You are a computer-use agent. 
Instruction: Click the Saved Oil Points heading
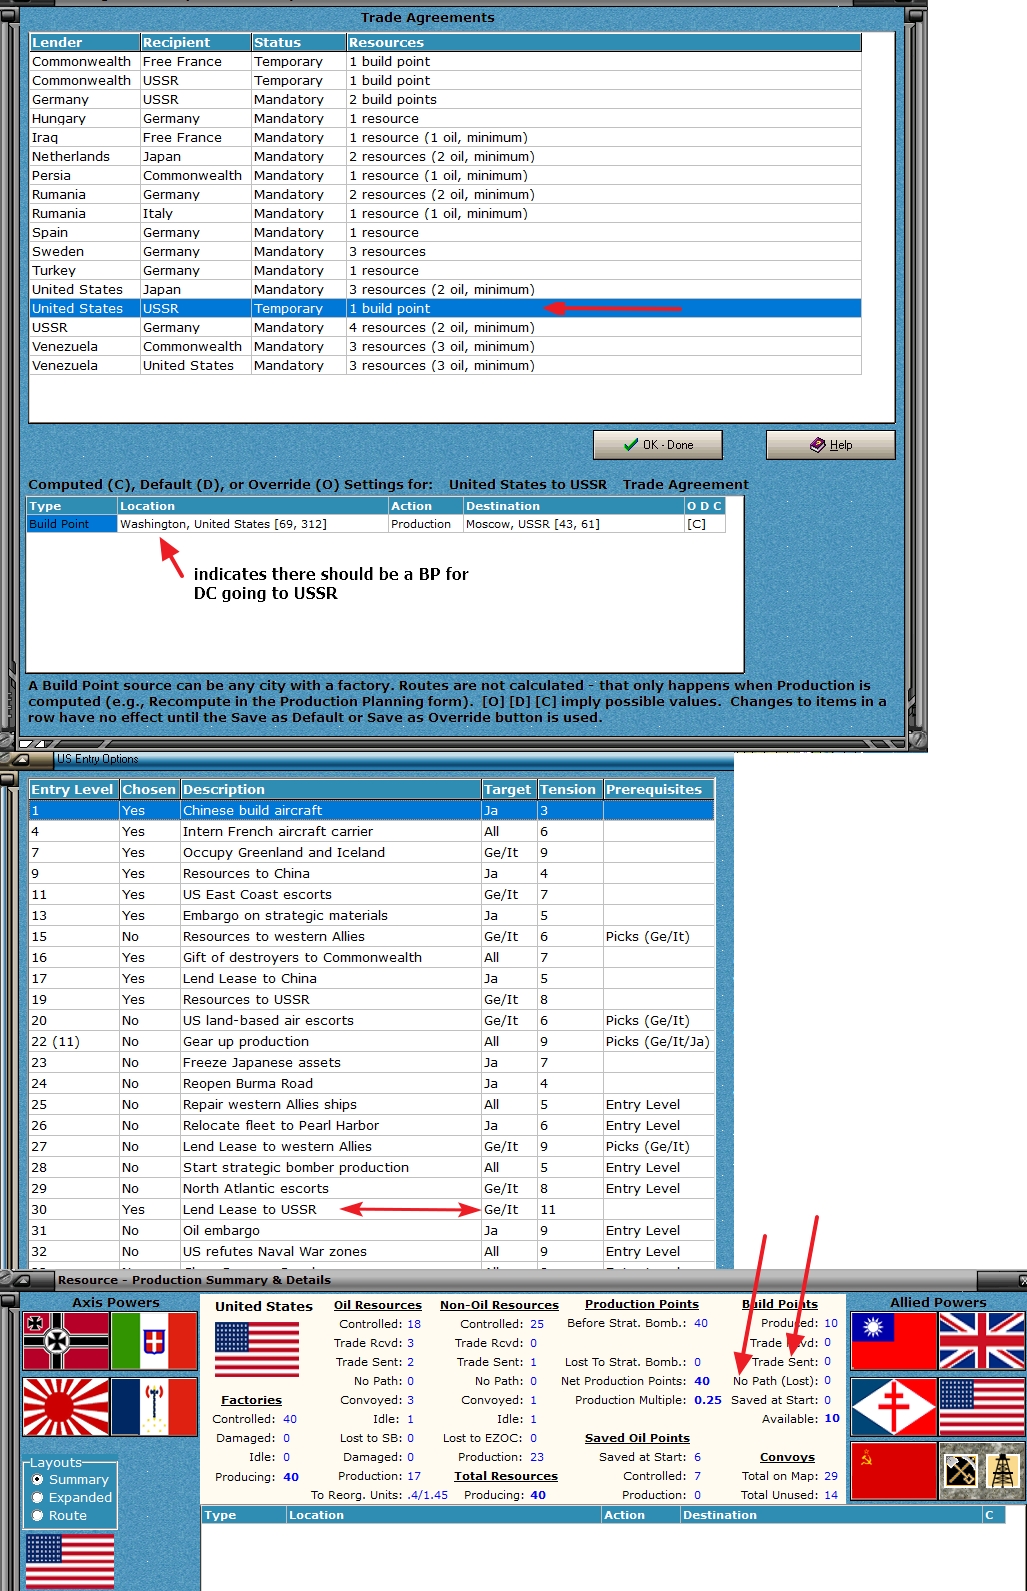(x=637, y=1438)
